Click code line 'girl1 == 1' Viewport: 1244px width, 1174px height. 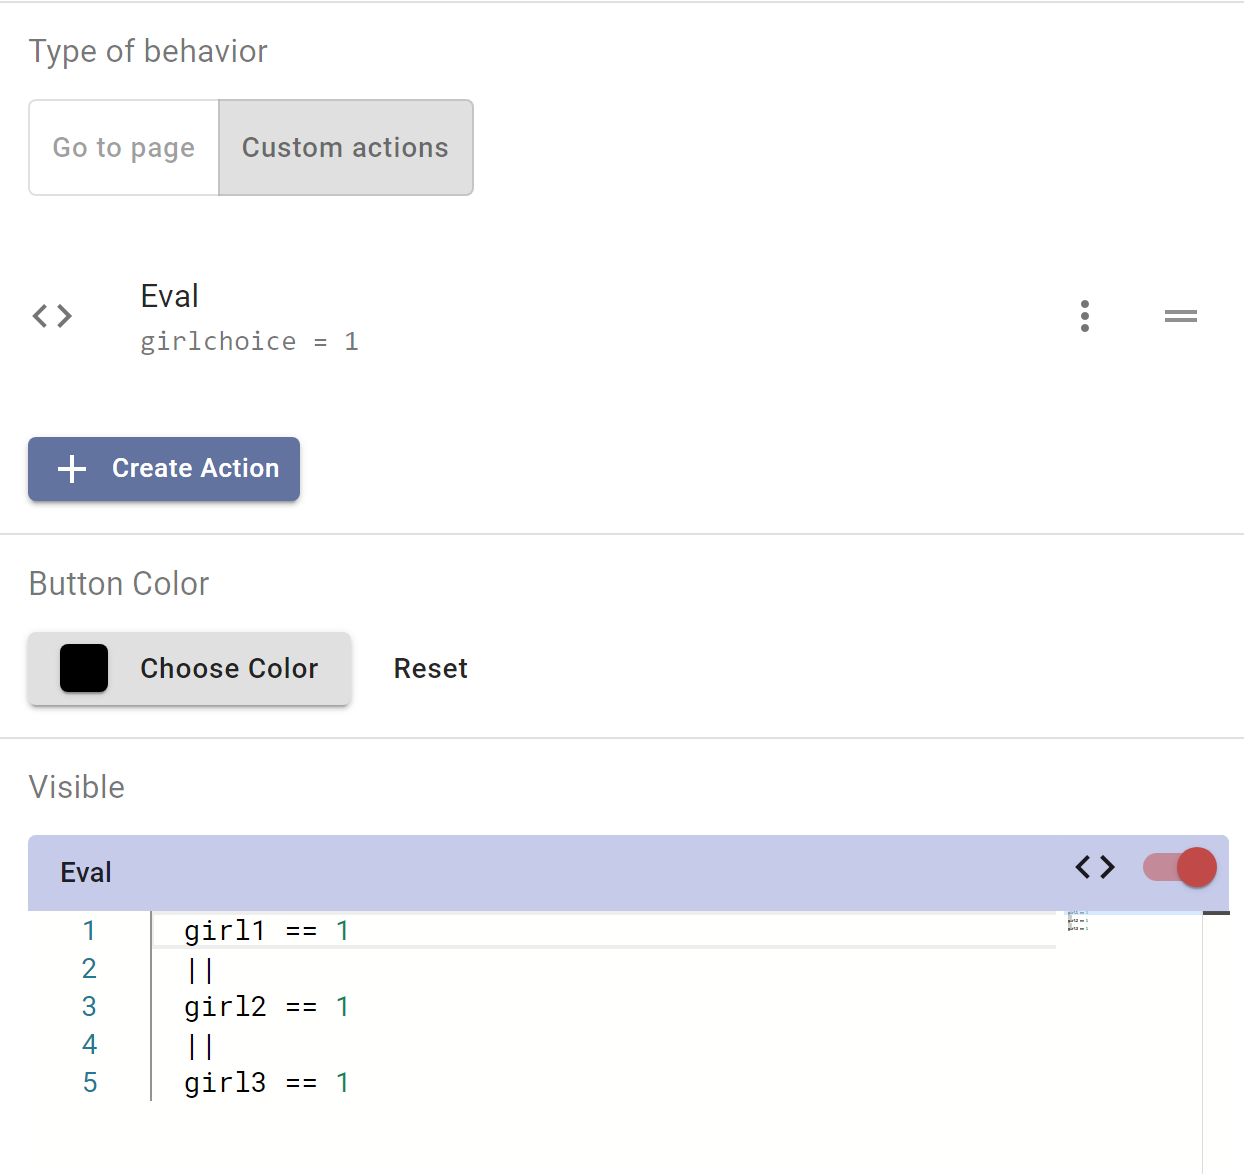click(267, 931)
